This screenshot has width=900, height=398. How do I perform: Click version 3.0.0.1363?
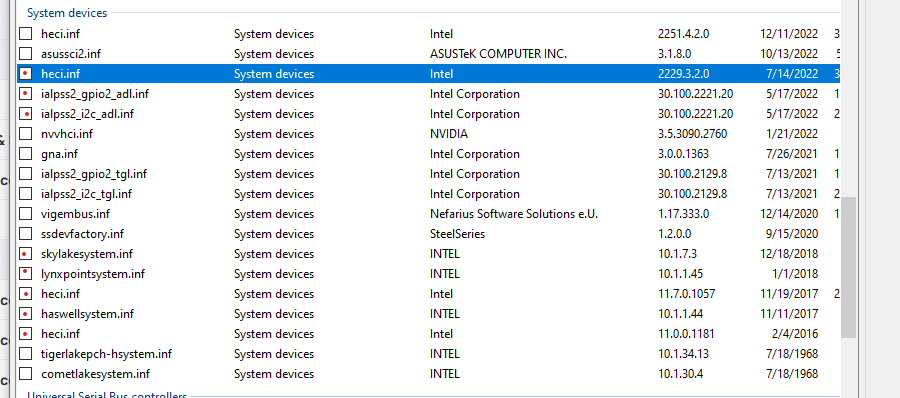point(684,154)
